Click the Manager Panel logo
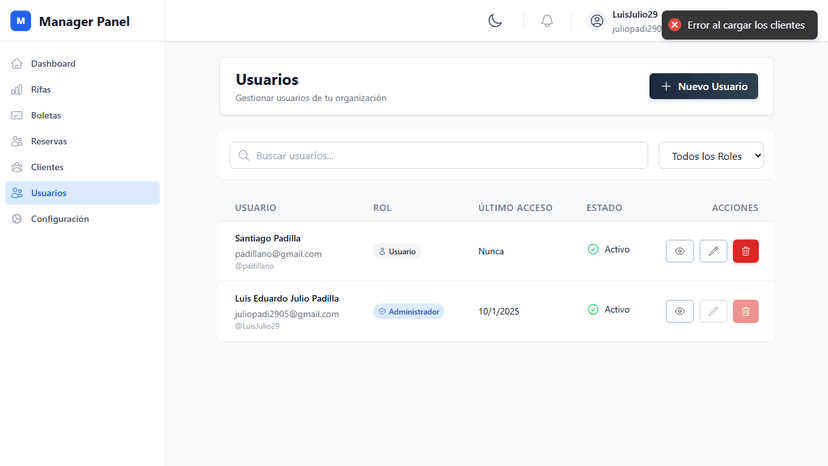The image size is (828, 466). tap(20, 21)
